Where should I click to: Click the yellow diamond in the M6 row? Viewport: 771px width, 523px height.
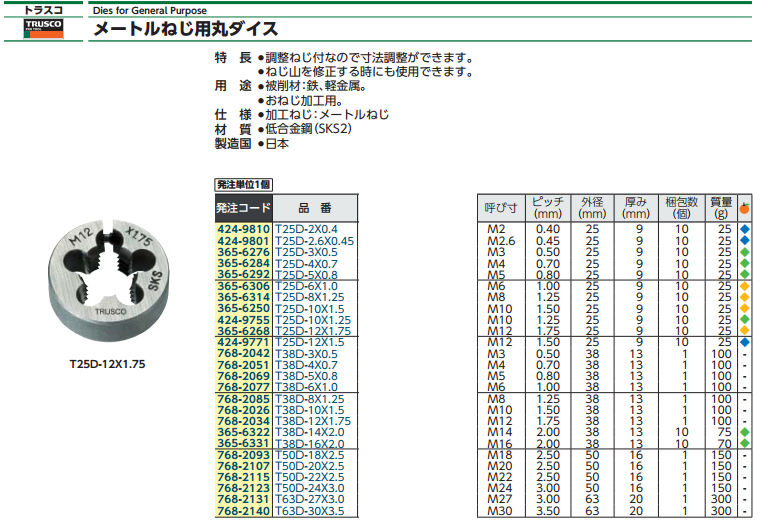click(x=745, y=286)
